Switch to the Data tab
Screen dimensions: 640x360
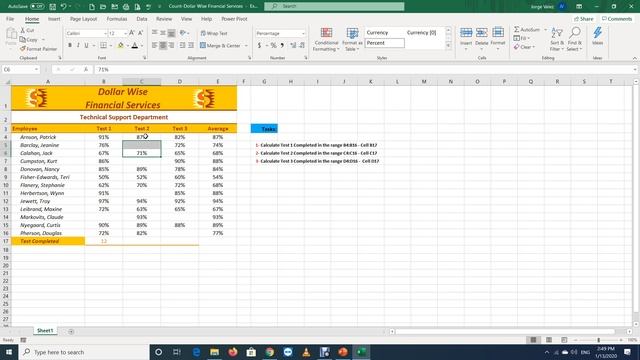click(x=142, y=19)
